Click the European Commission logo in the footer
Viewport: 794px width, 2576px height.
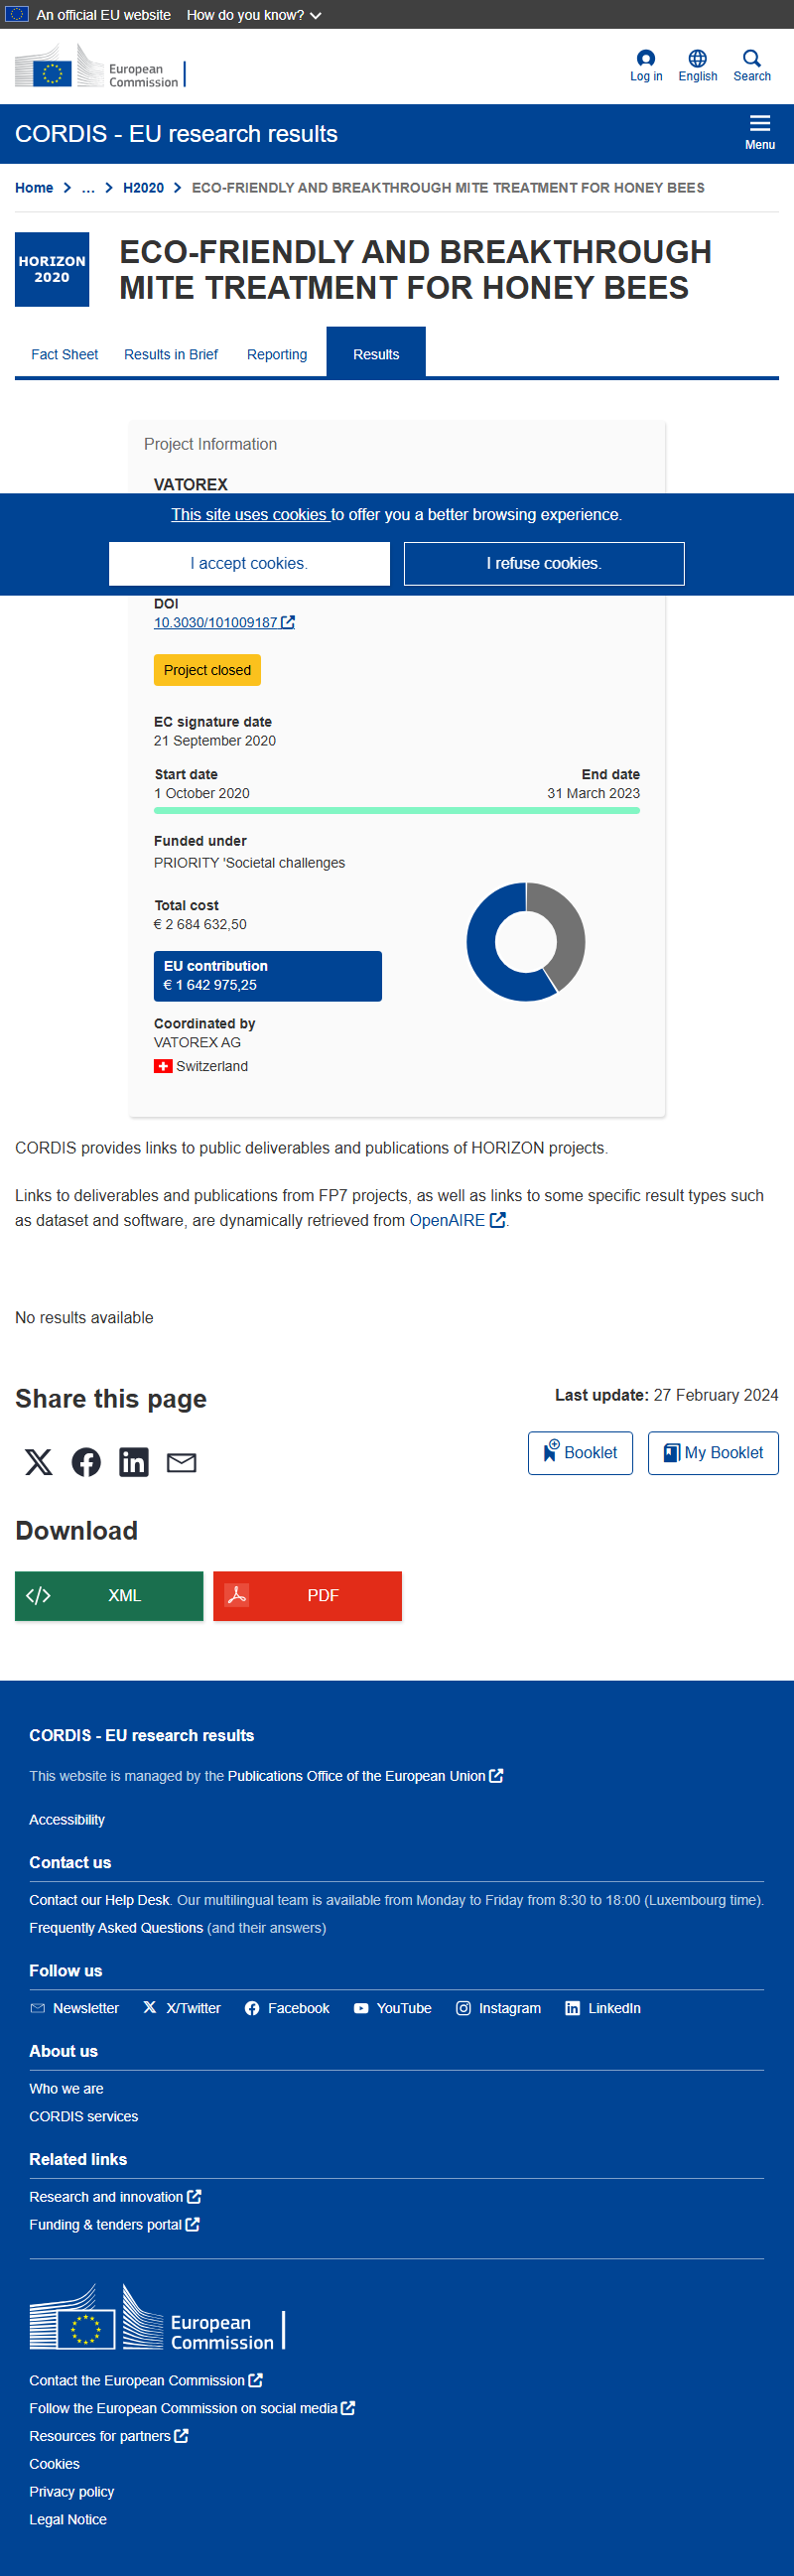pos(157,2317)
